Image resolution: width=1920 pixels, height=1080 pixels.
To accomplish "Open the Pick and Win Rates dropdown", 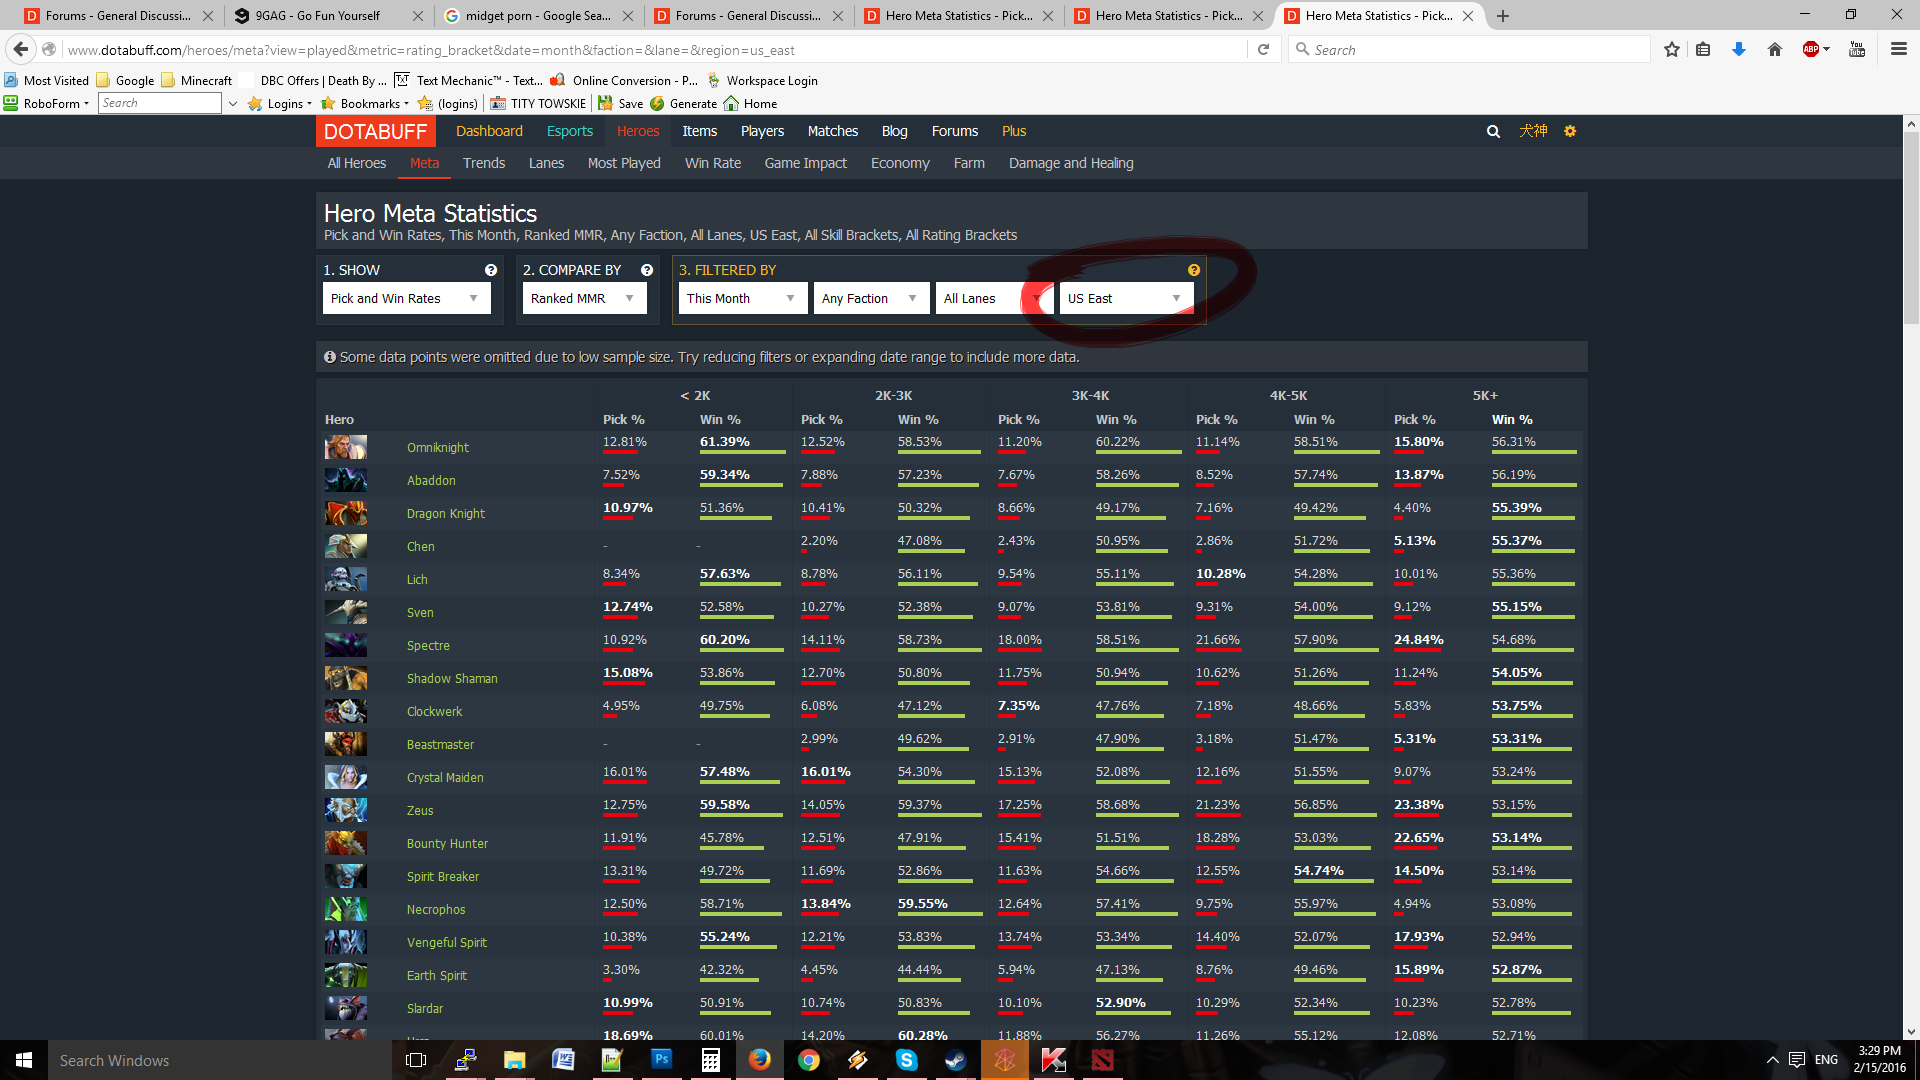I will 406,298.
